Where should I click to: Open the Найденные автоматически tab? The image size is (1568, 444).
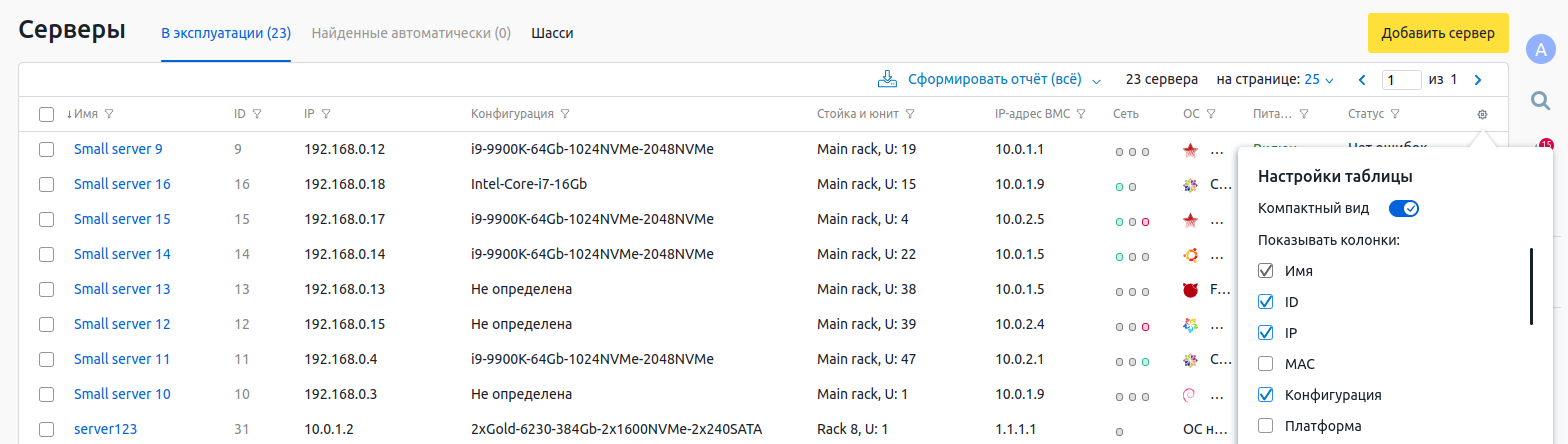[411, 33]
